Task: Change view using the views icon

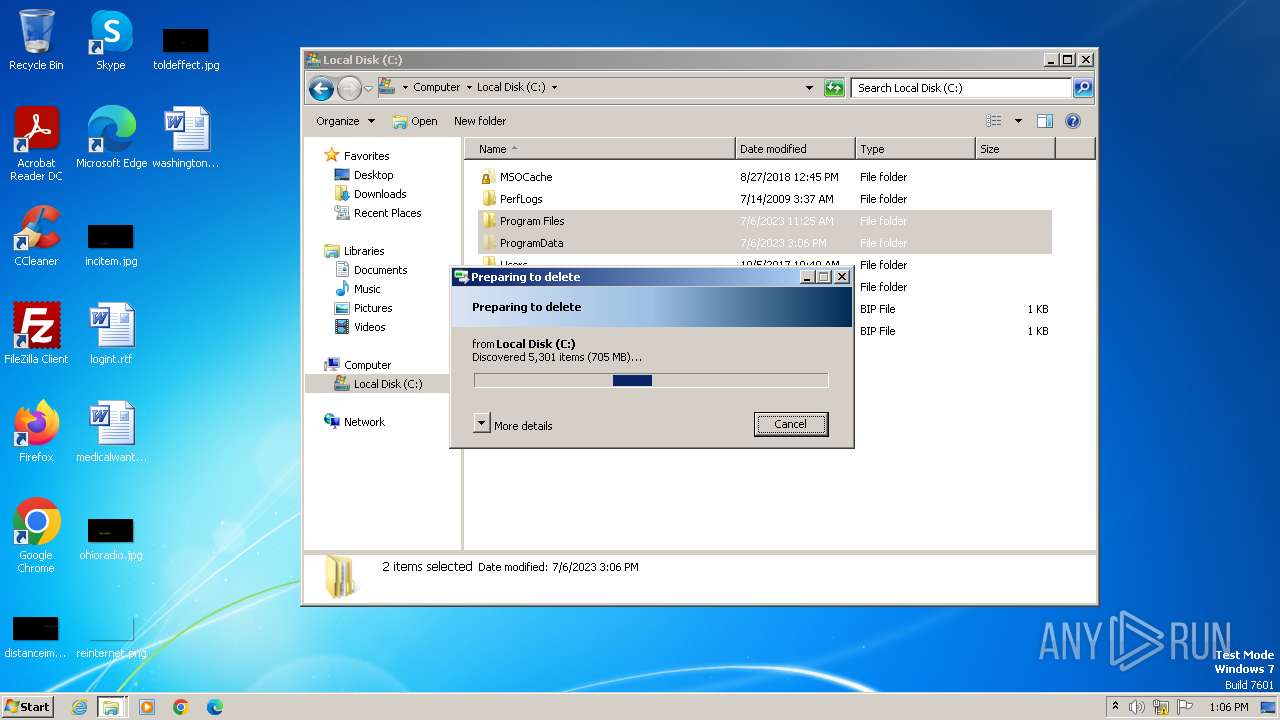Action: (994, 121)
